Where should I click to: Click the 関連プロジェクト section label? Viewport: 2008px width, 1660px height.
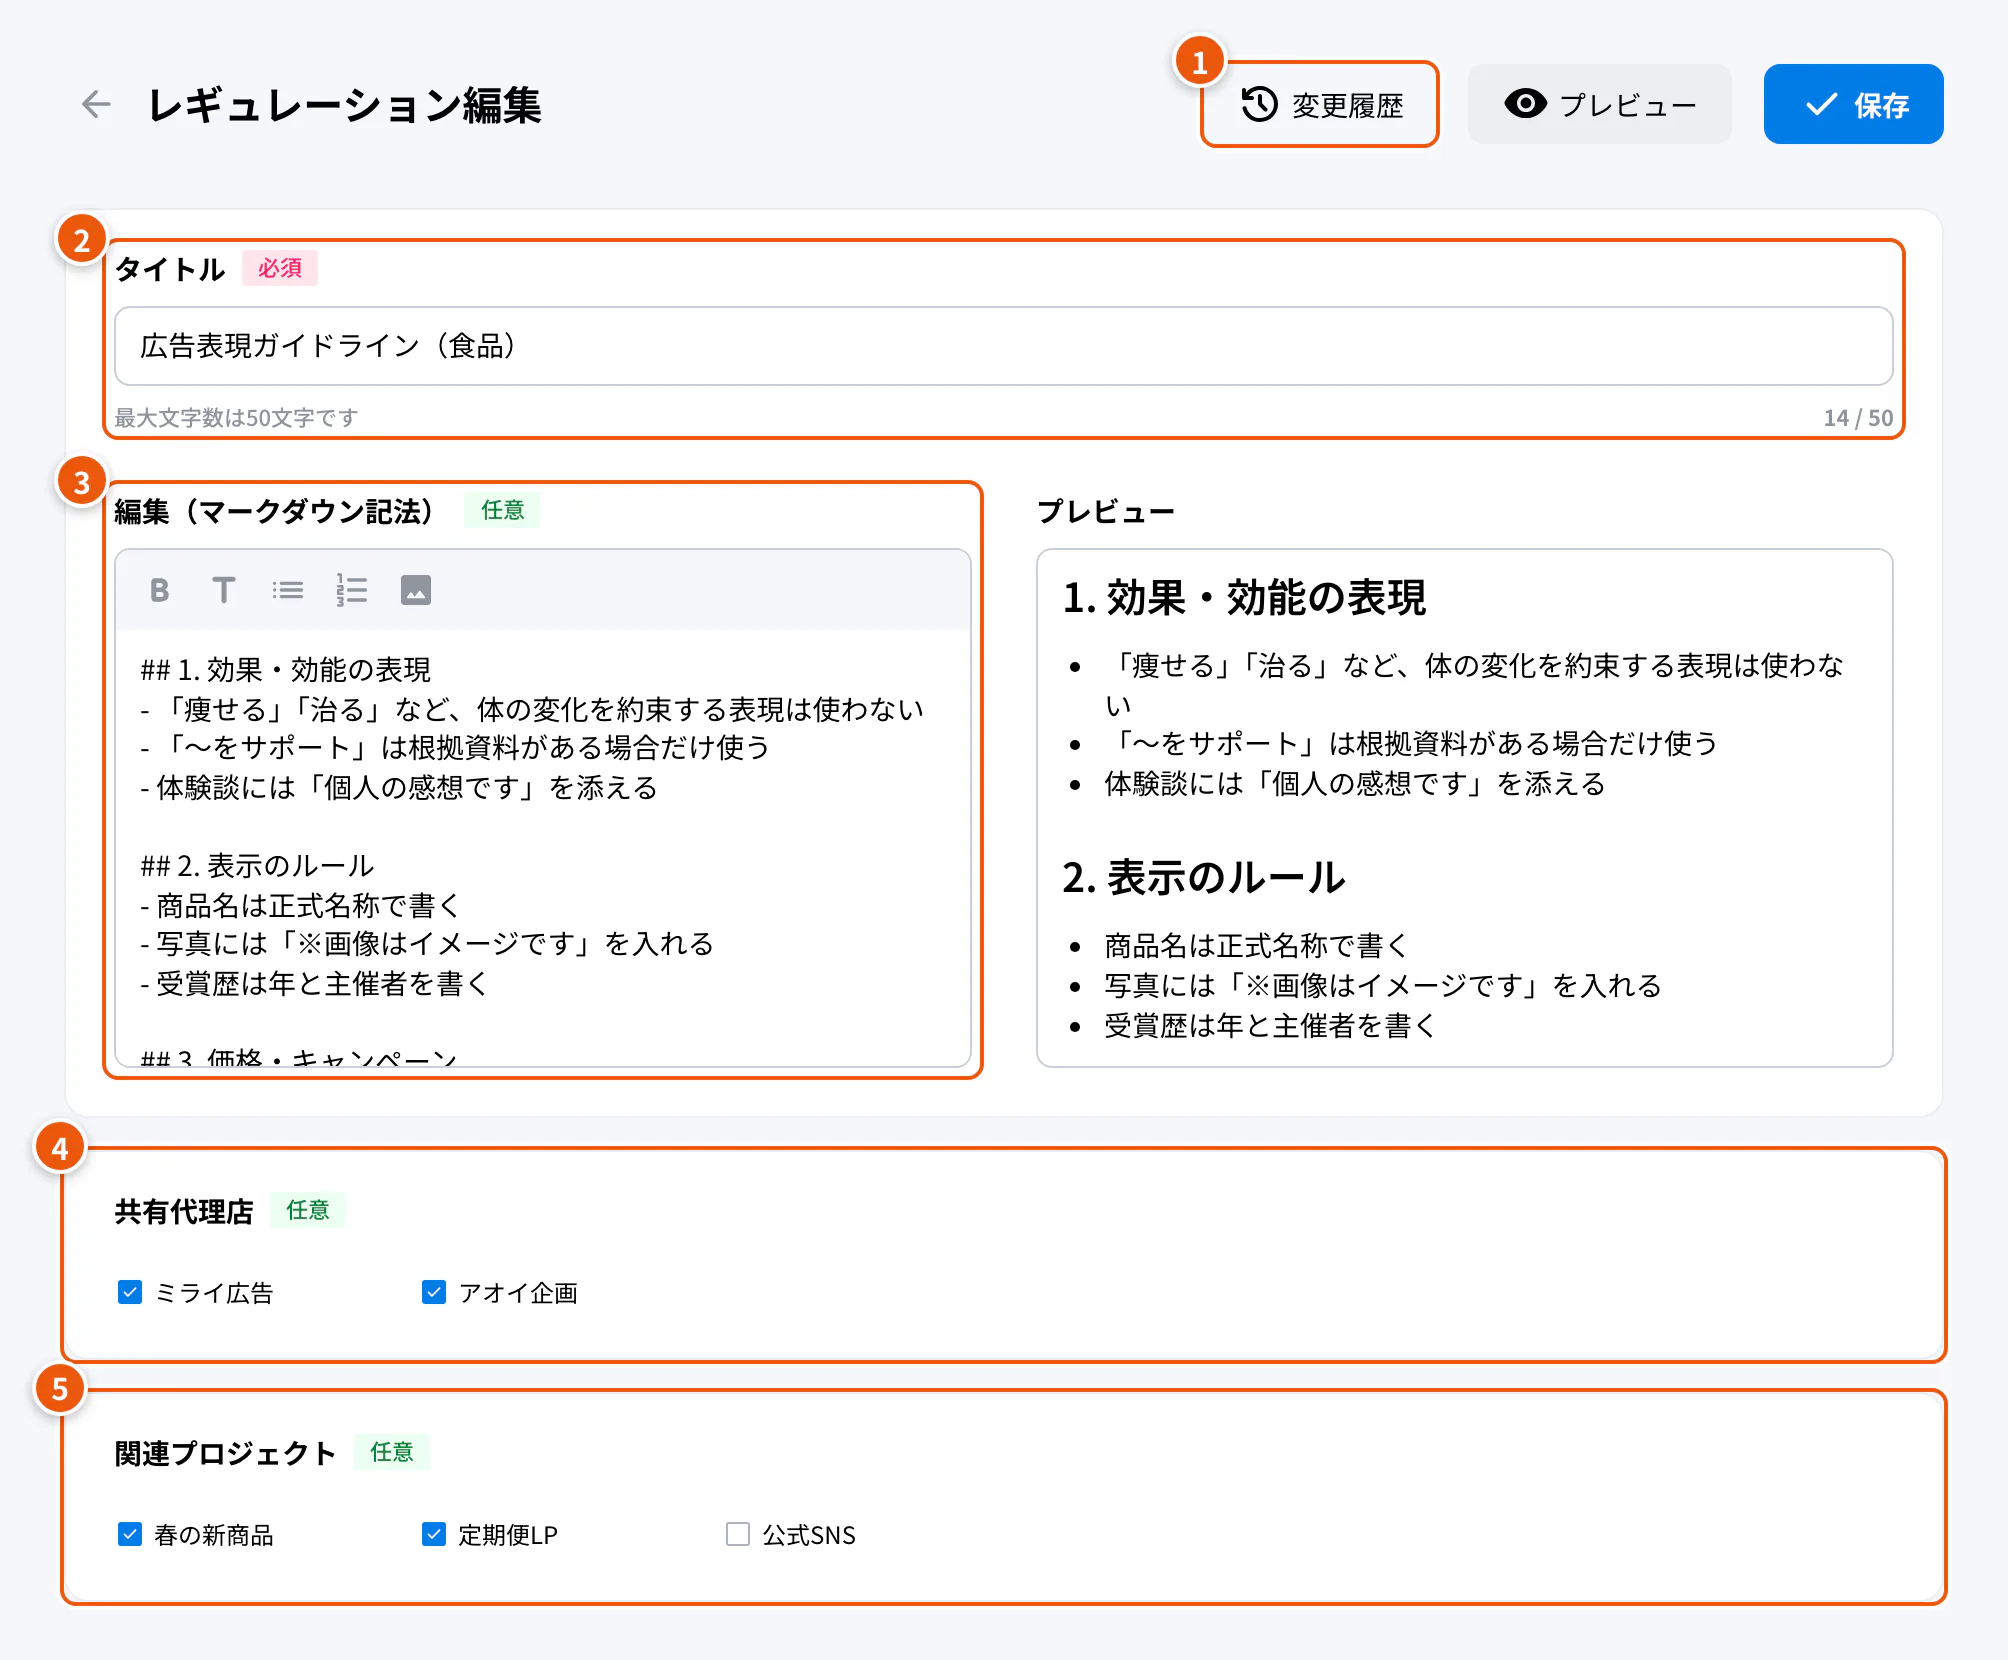point(225,1453)
